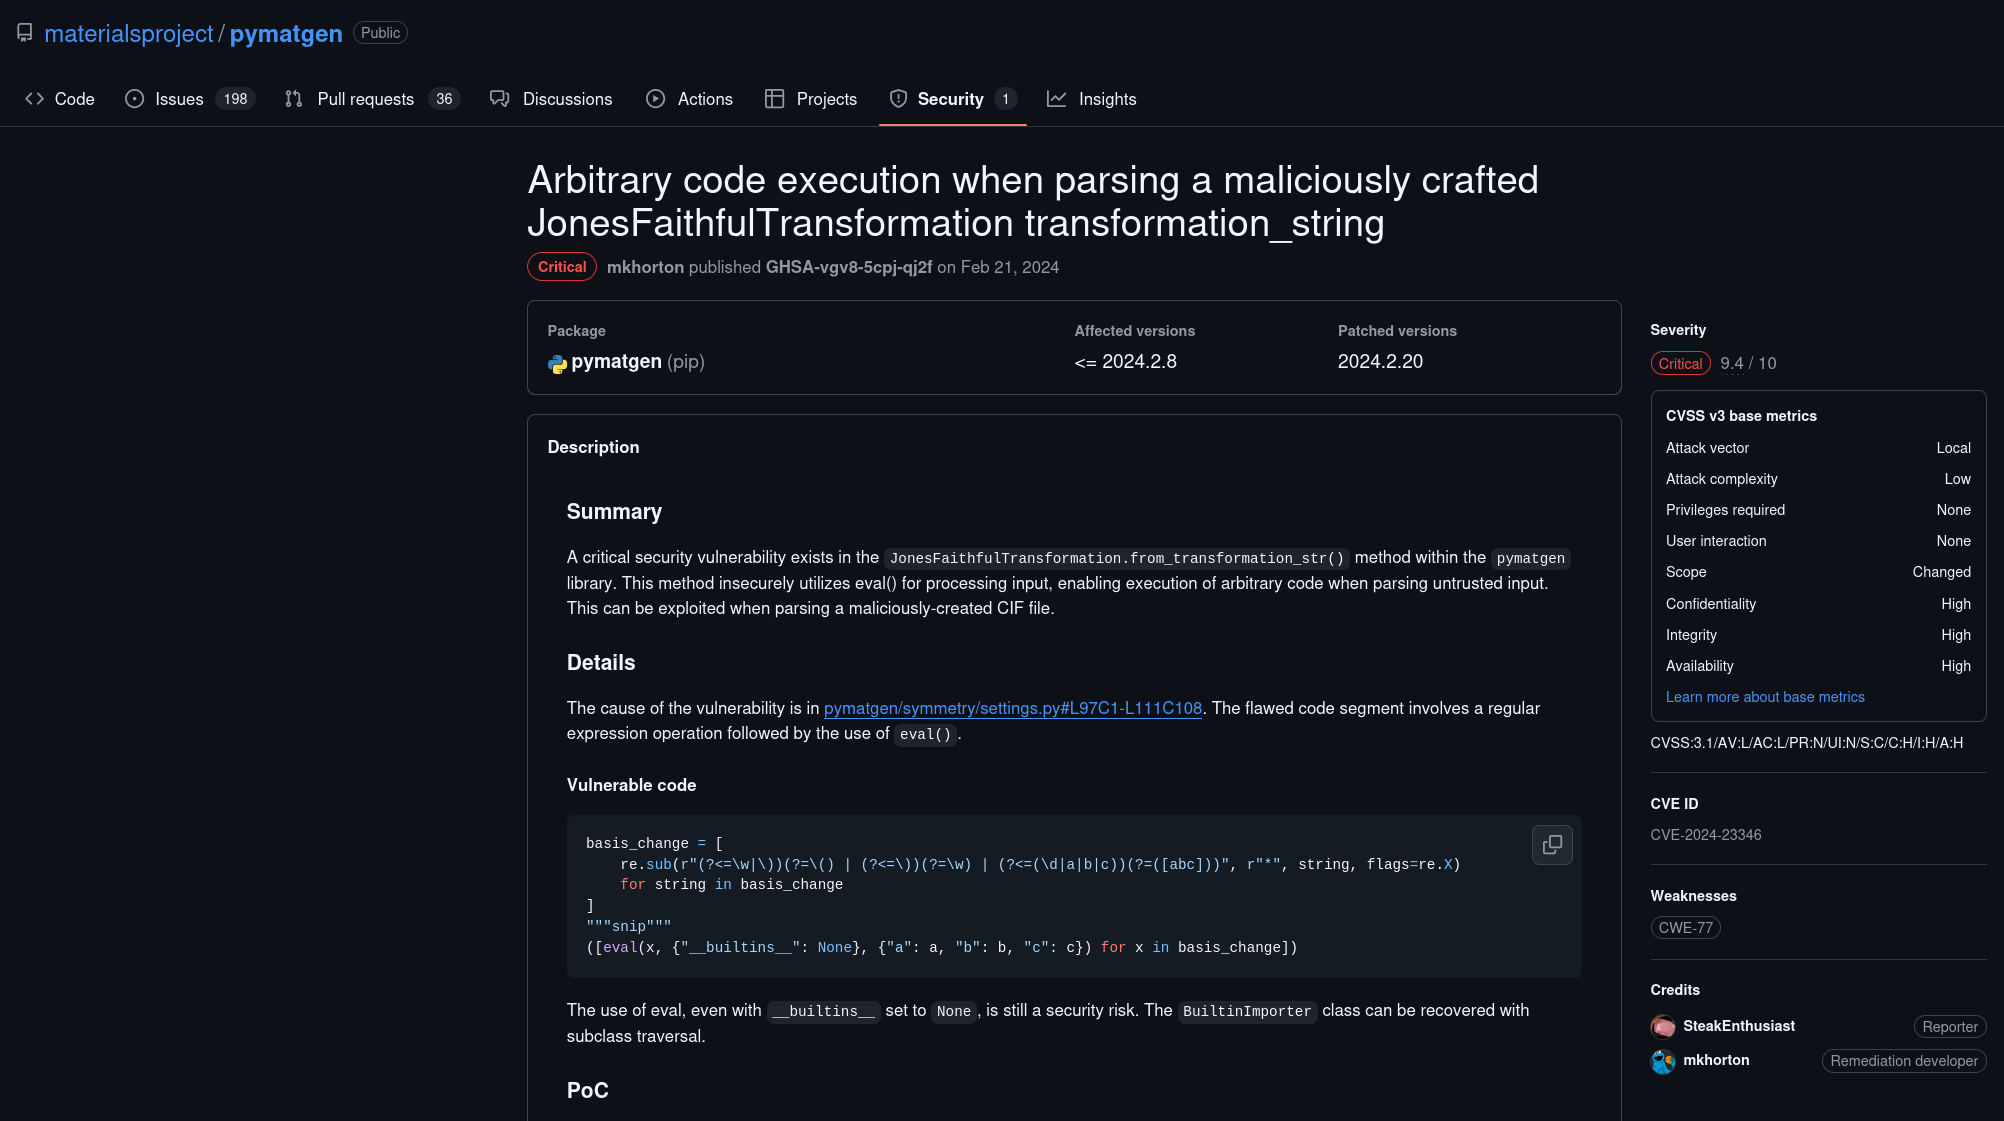Copy the vulnerable code snippet

(x=1552, y=845)
